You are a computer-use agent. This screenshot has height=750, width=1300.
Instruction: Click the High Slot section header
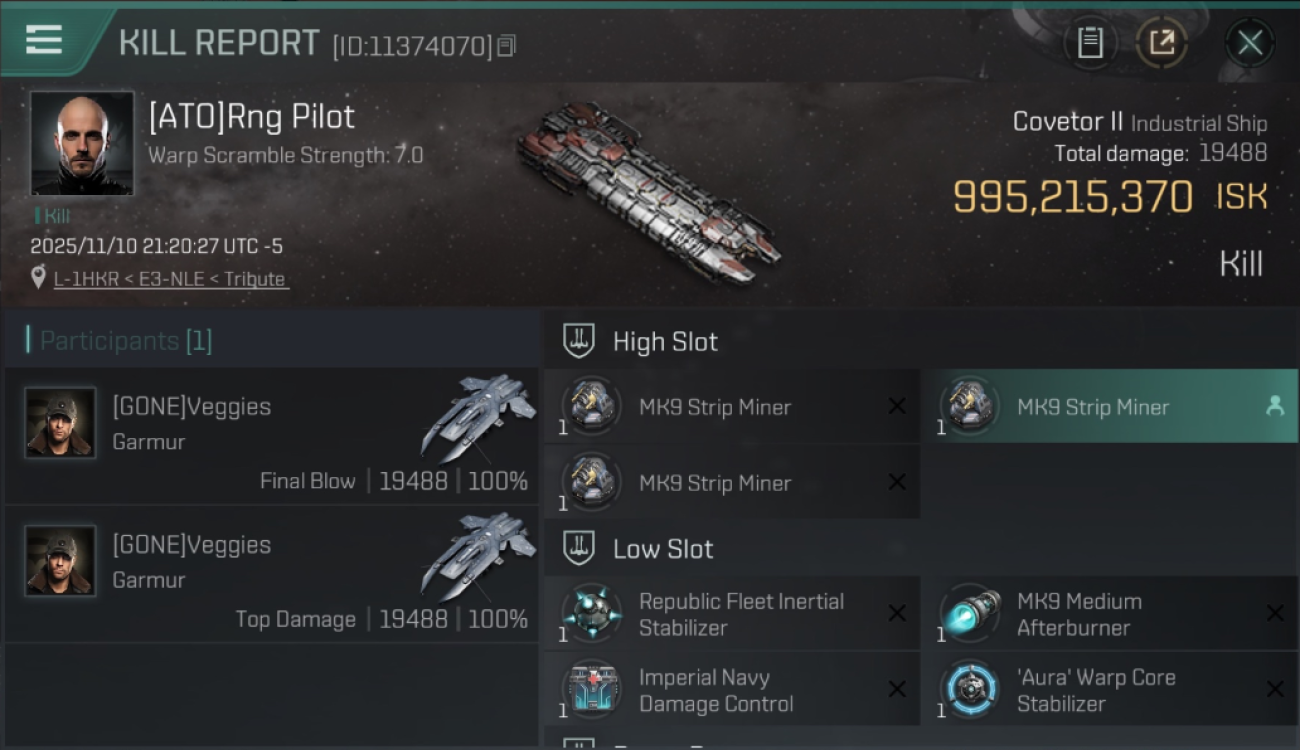click(665, 342)
